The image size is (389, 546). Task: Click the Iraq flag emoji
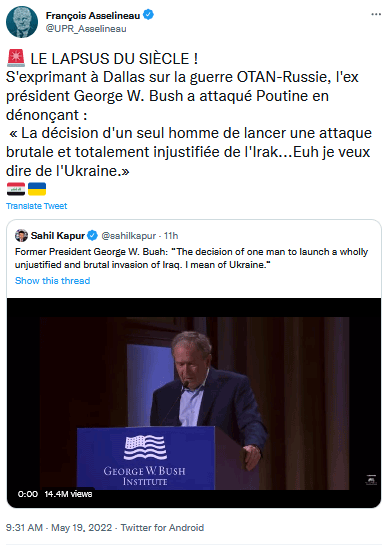point(16,189)
